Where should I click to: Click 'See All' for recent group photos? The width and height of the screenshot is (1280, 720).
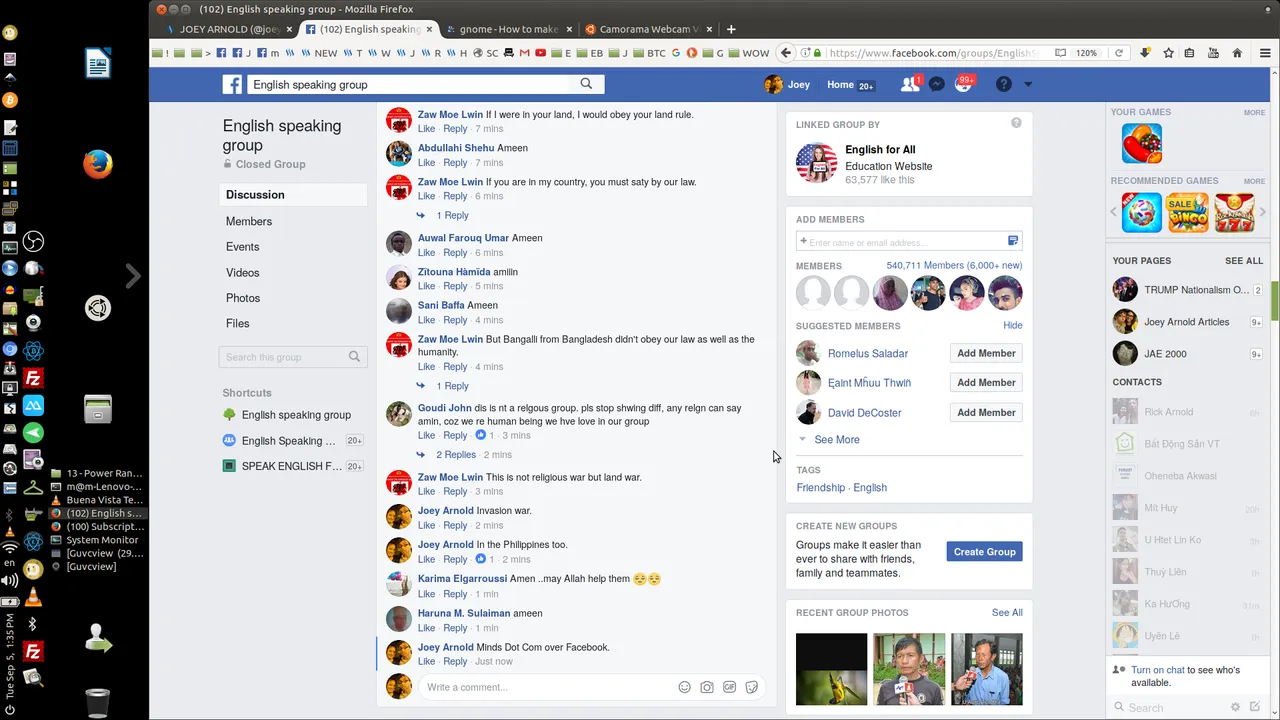click(1007, 613)
